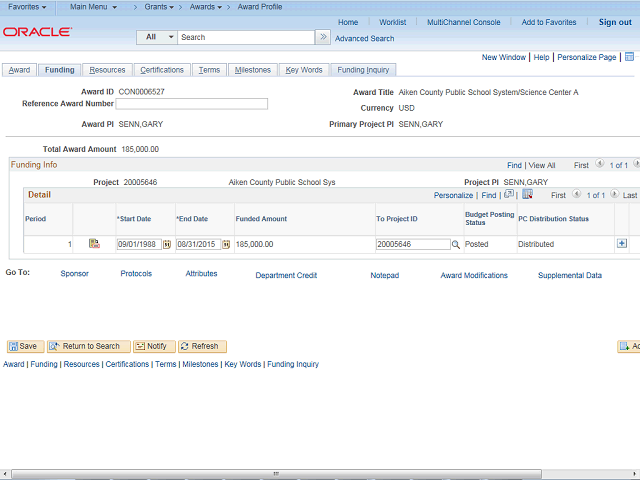Show previous Detail row arrow
Image resolution: width=640 pixels, height=480 pixels.
pyautogui.click(x=576, y=194)
